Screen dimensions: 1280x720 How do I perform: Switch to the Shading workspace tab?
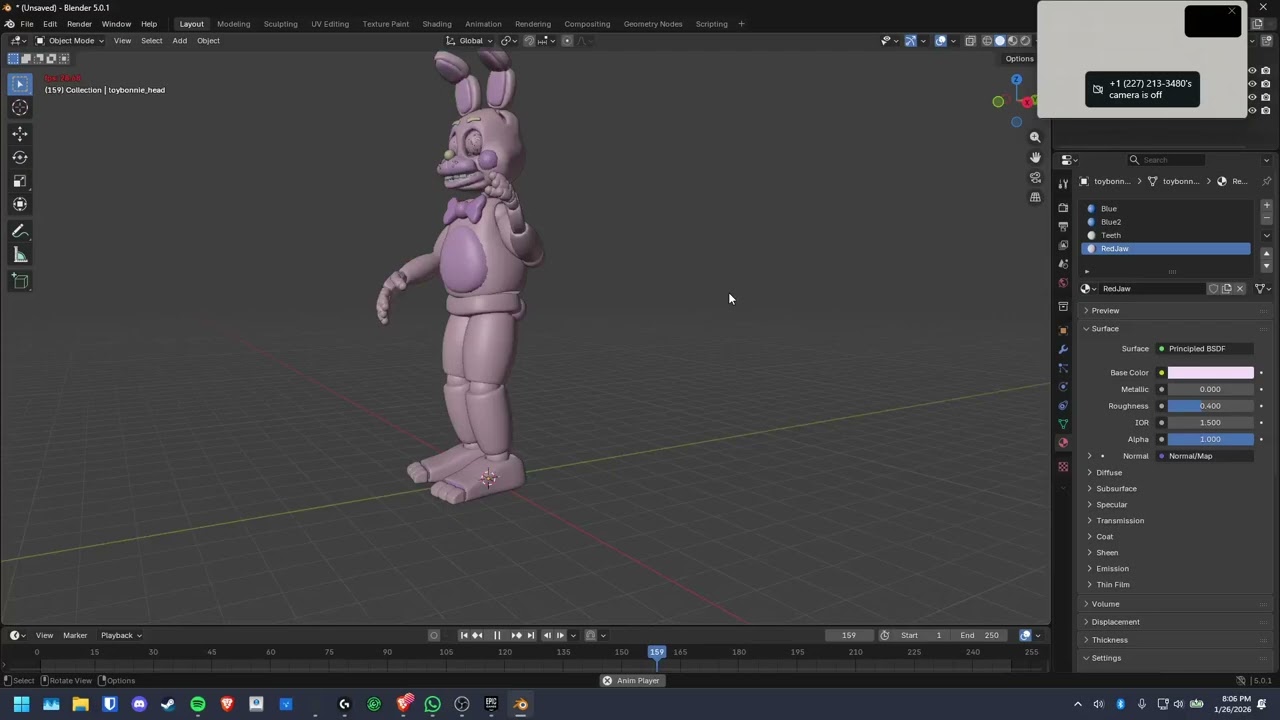tap(436, 24)
